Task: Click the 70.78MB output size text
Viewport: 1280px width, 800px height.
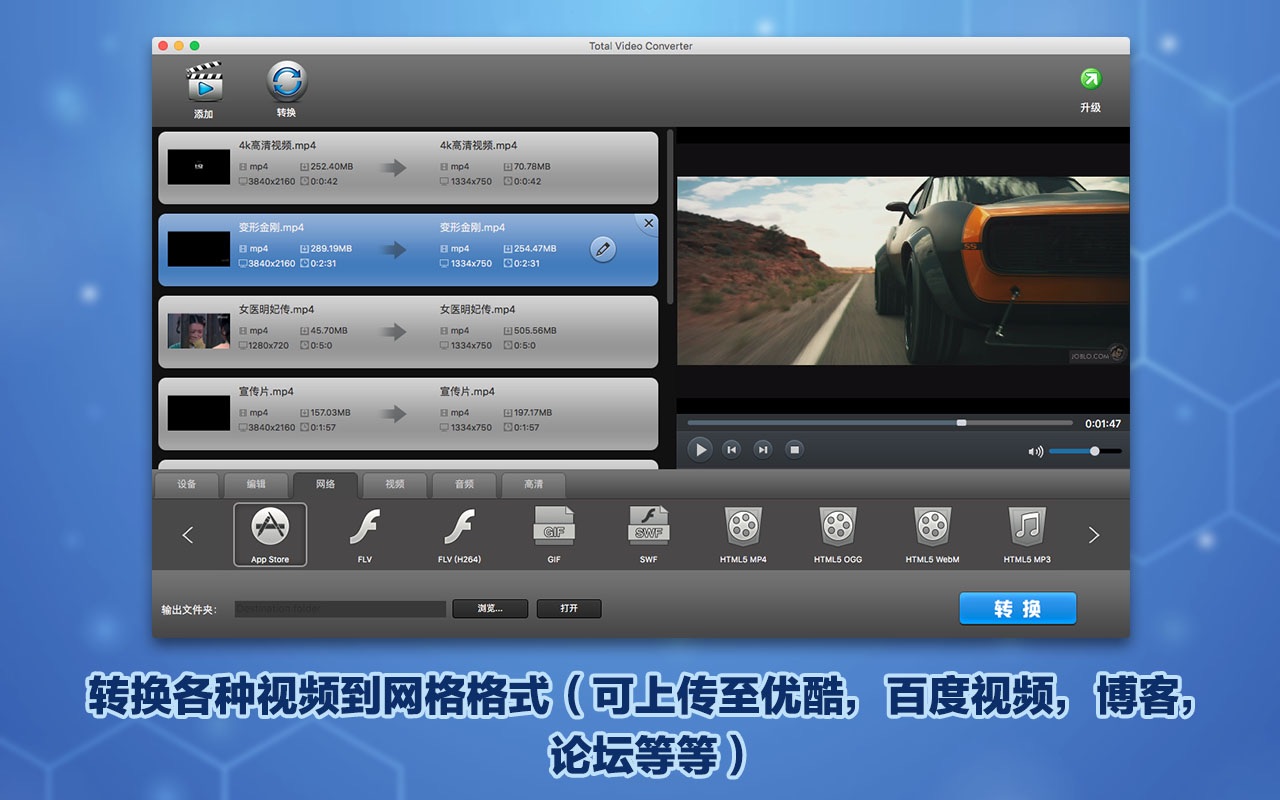Action: [531, 167]
